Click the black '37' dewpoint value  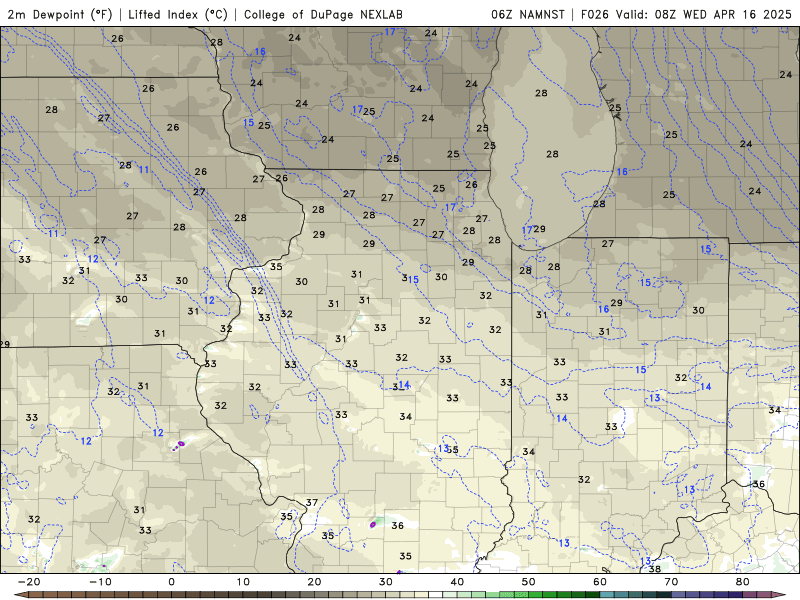point(312,503)
